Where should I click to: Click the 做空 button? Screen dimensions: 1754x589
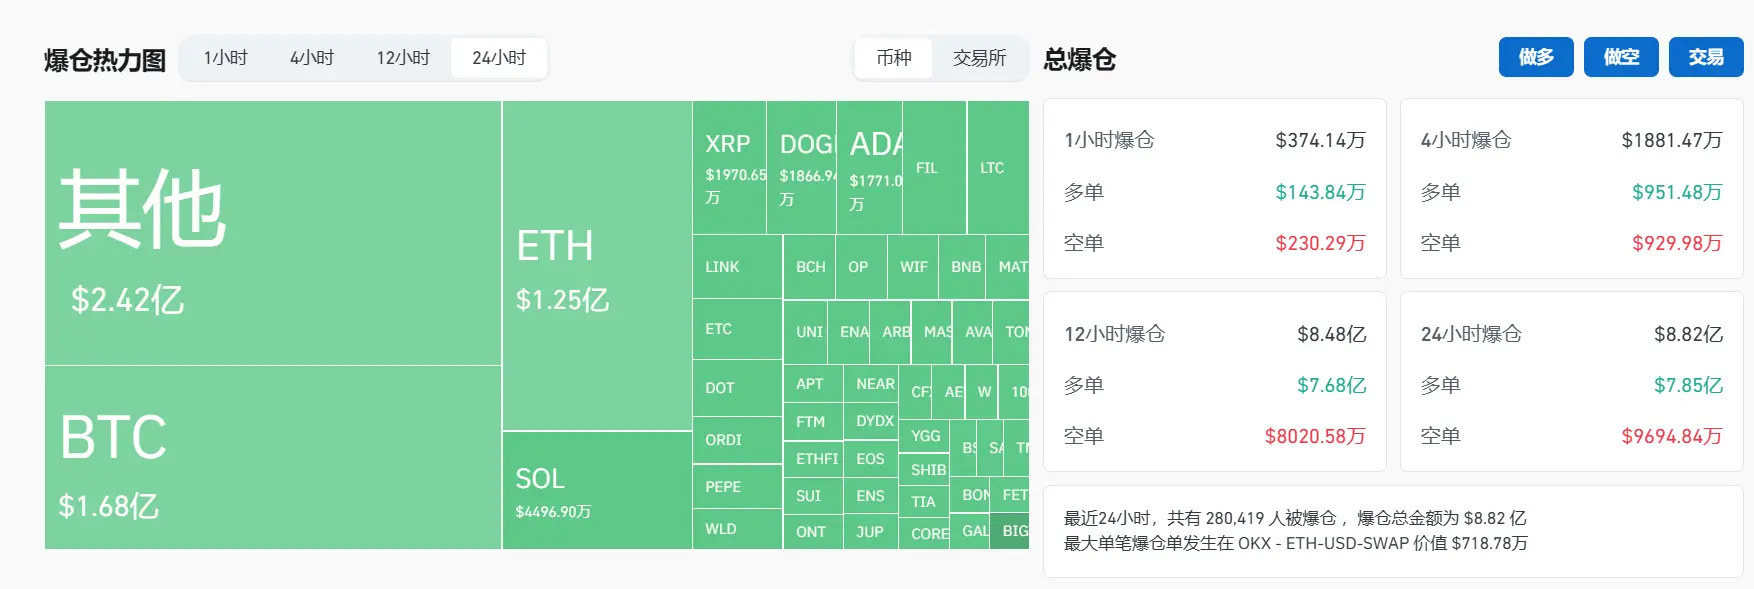pos(1621,57)
